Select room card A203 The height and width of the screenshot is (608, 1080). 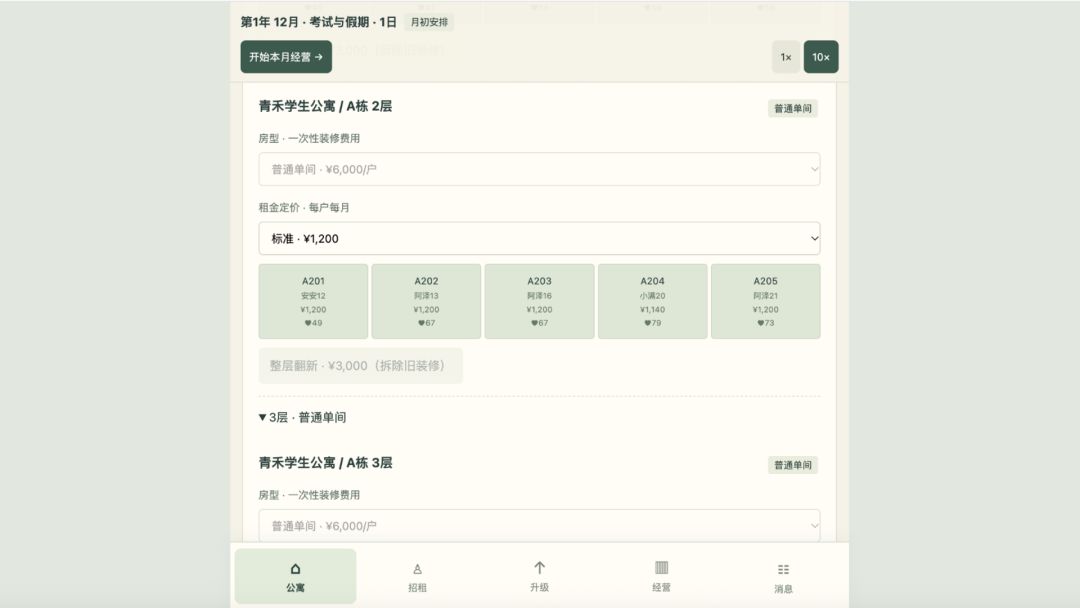[539, 302]
